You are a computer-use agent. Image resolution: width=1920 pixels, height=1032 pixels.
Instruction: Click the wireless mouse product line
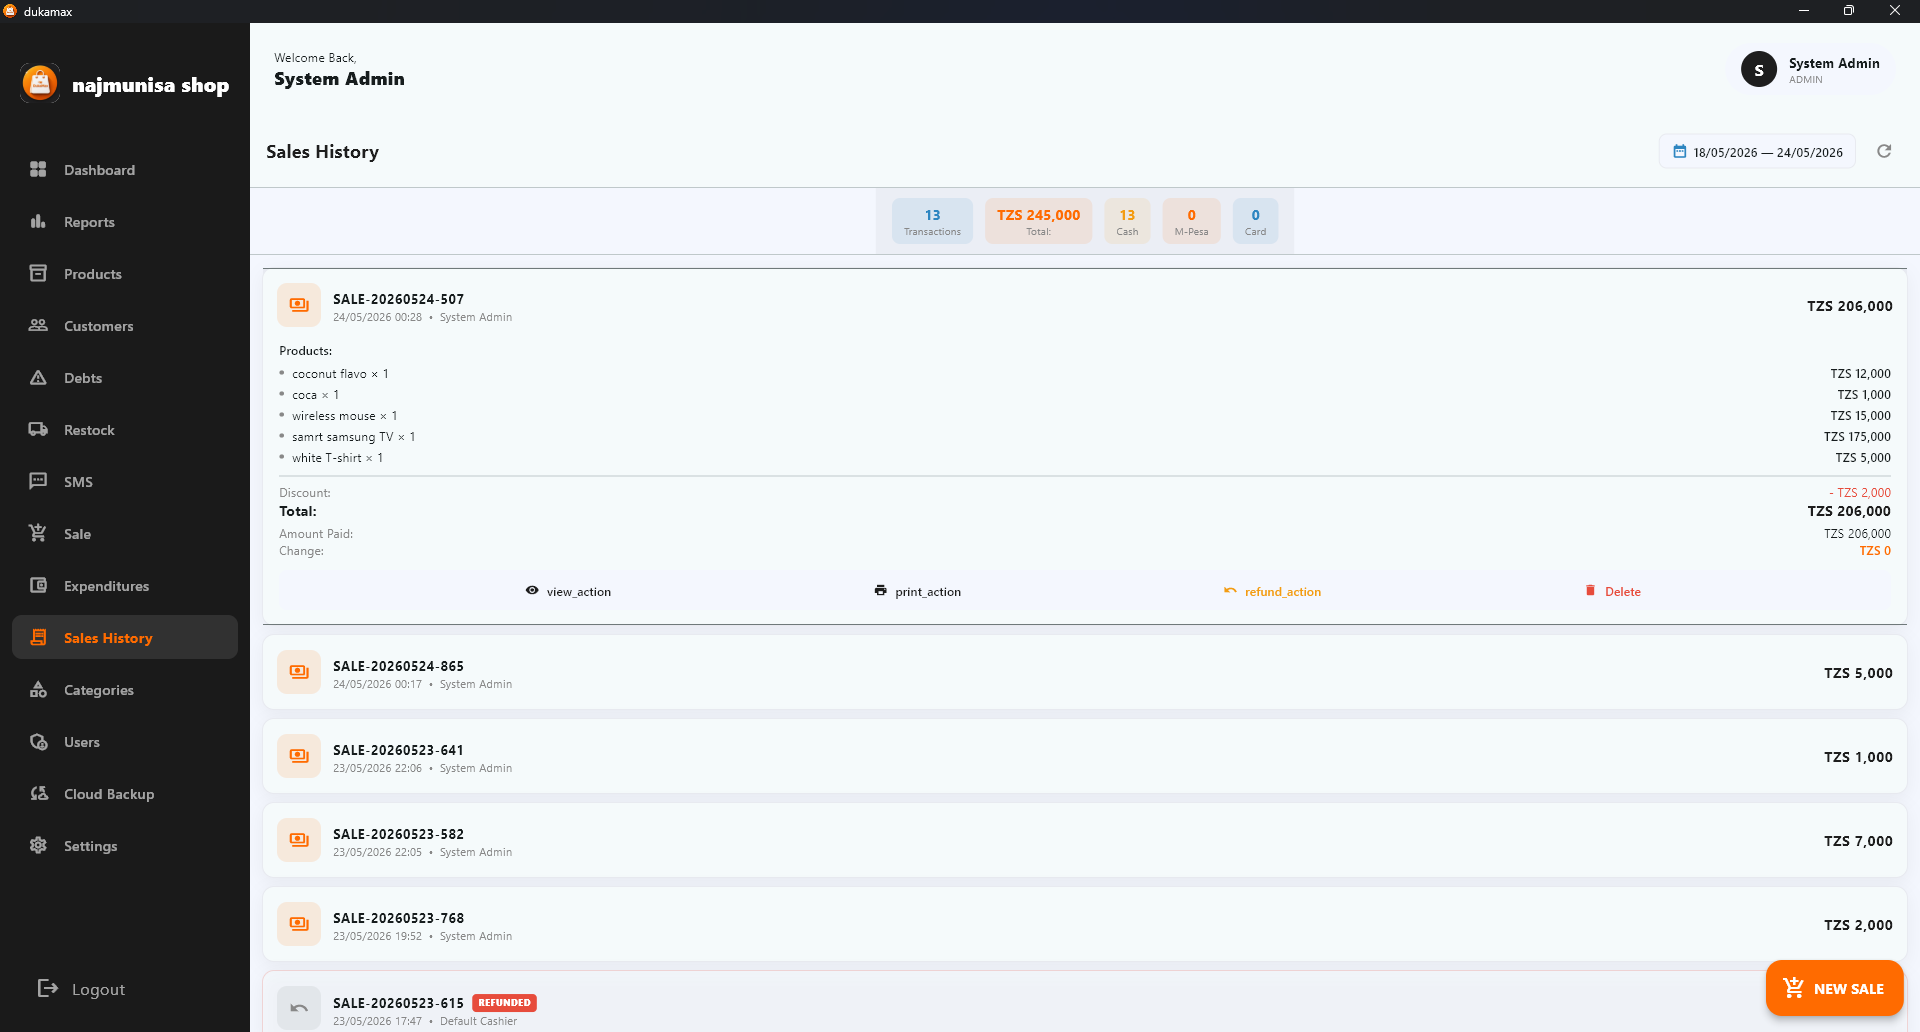(1084, 416)
